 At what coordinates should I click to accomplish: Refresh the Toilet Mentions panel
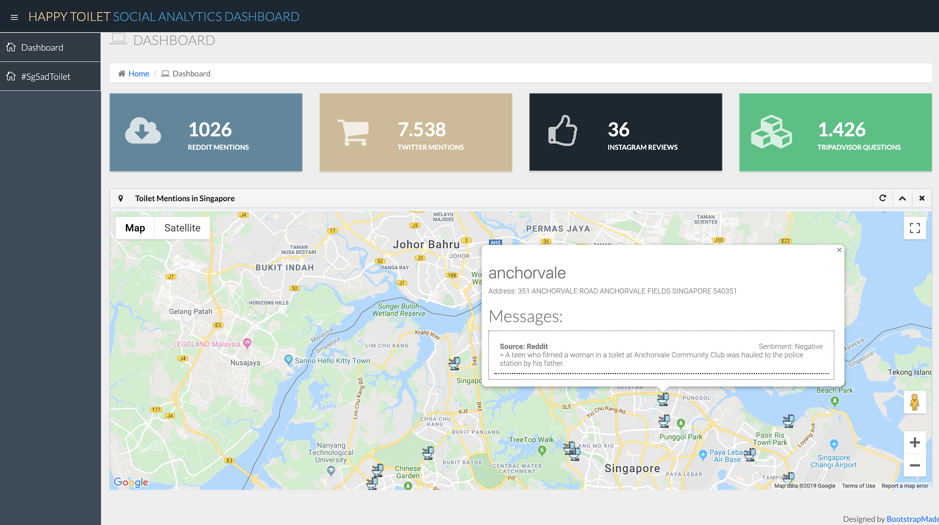coord(883,198)
